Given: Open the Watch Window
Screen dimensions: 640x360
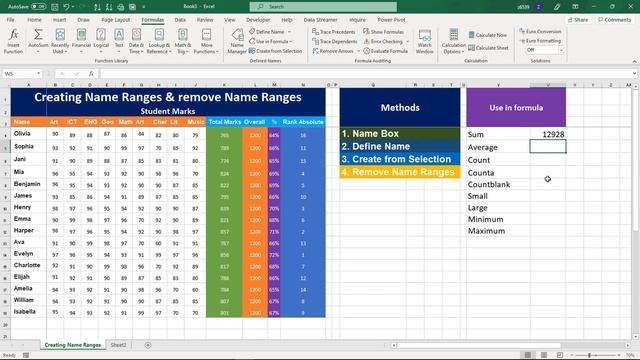Looking at the screenshot, I should (x=424, y=41).
